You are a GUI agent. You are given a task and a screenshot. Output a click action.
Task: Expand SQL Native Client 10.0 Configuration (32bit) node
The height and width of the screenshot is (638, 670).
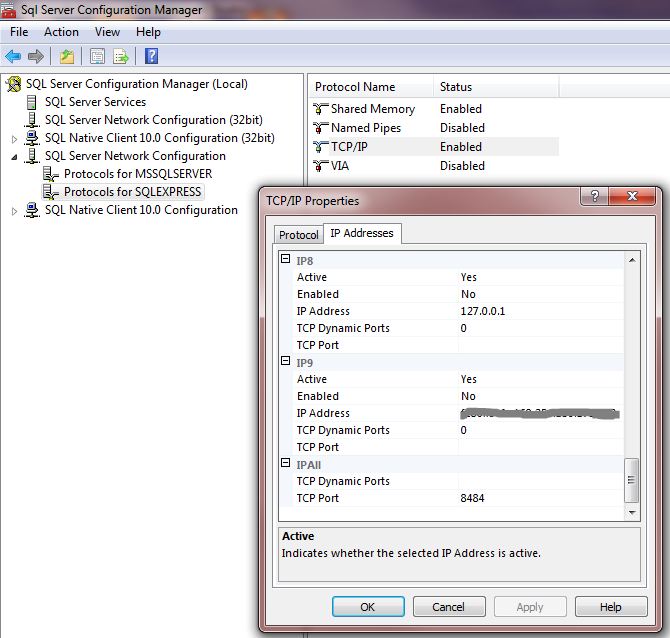click(x=14, y=139)
